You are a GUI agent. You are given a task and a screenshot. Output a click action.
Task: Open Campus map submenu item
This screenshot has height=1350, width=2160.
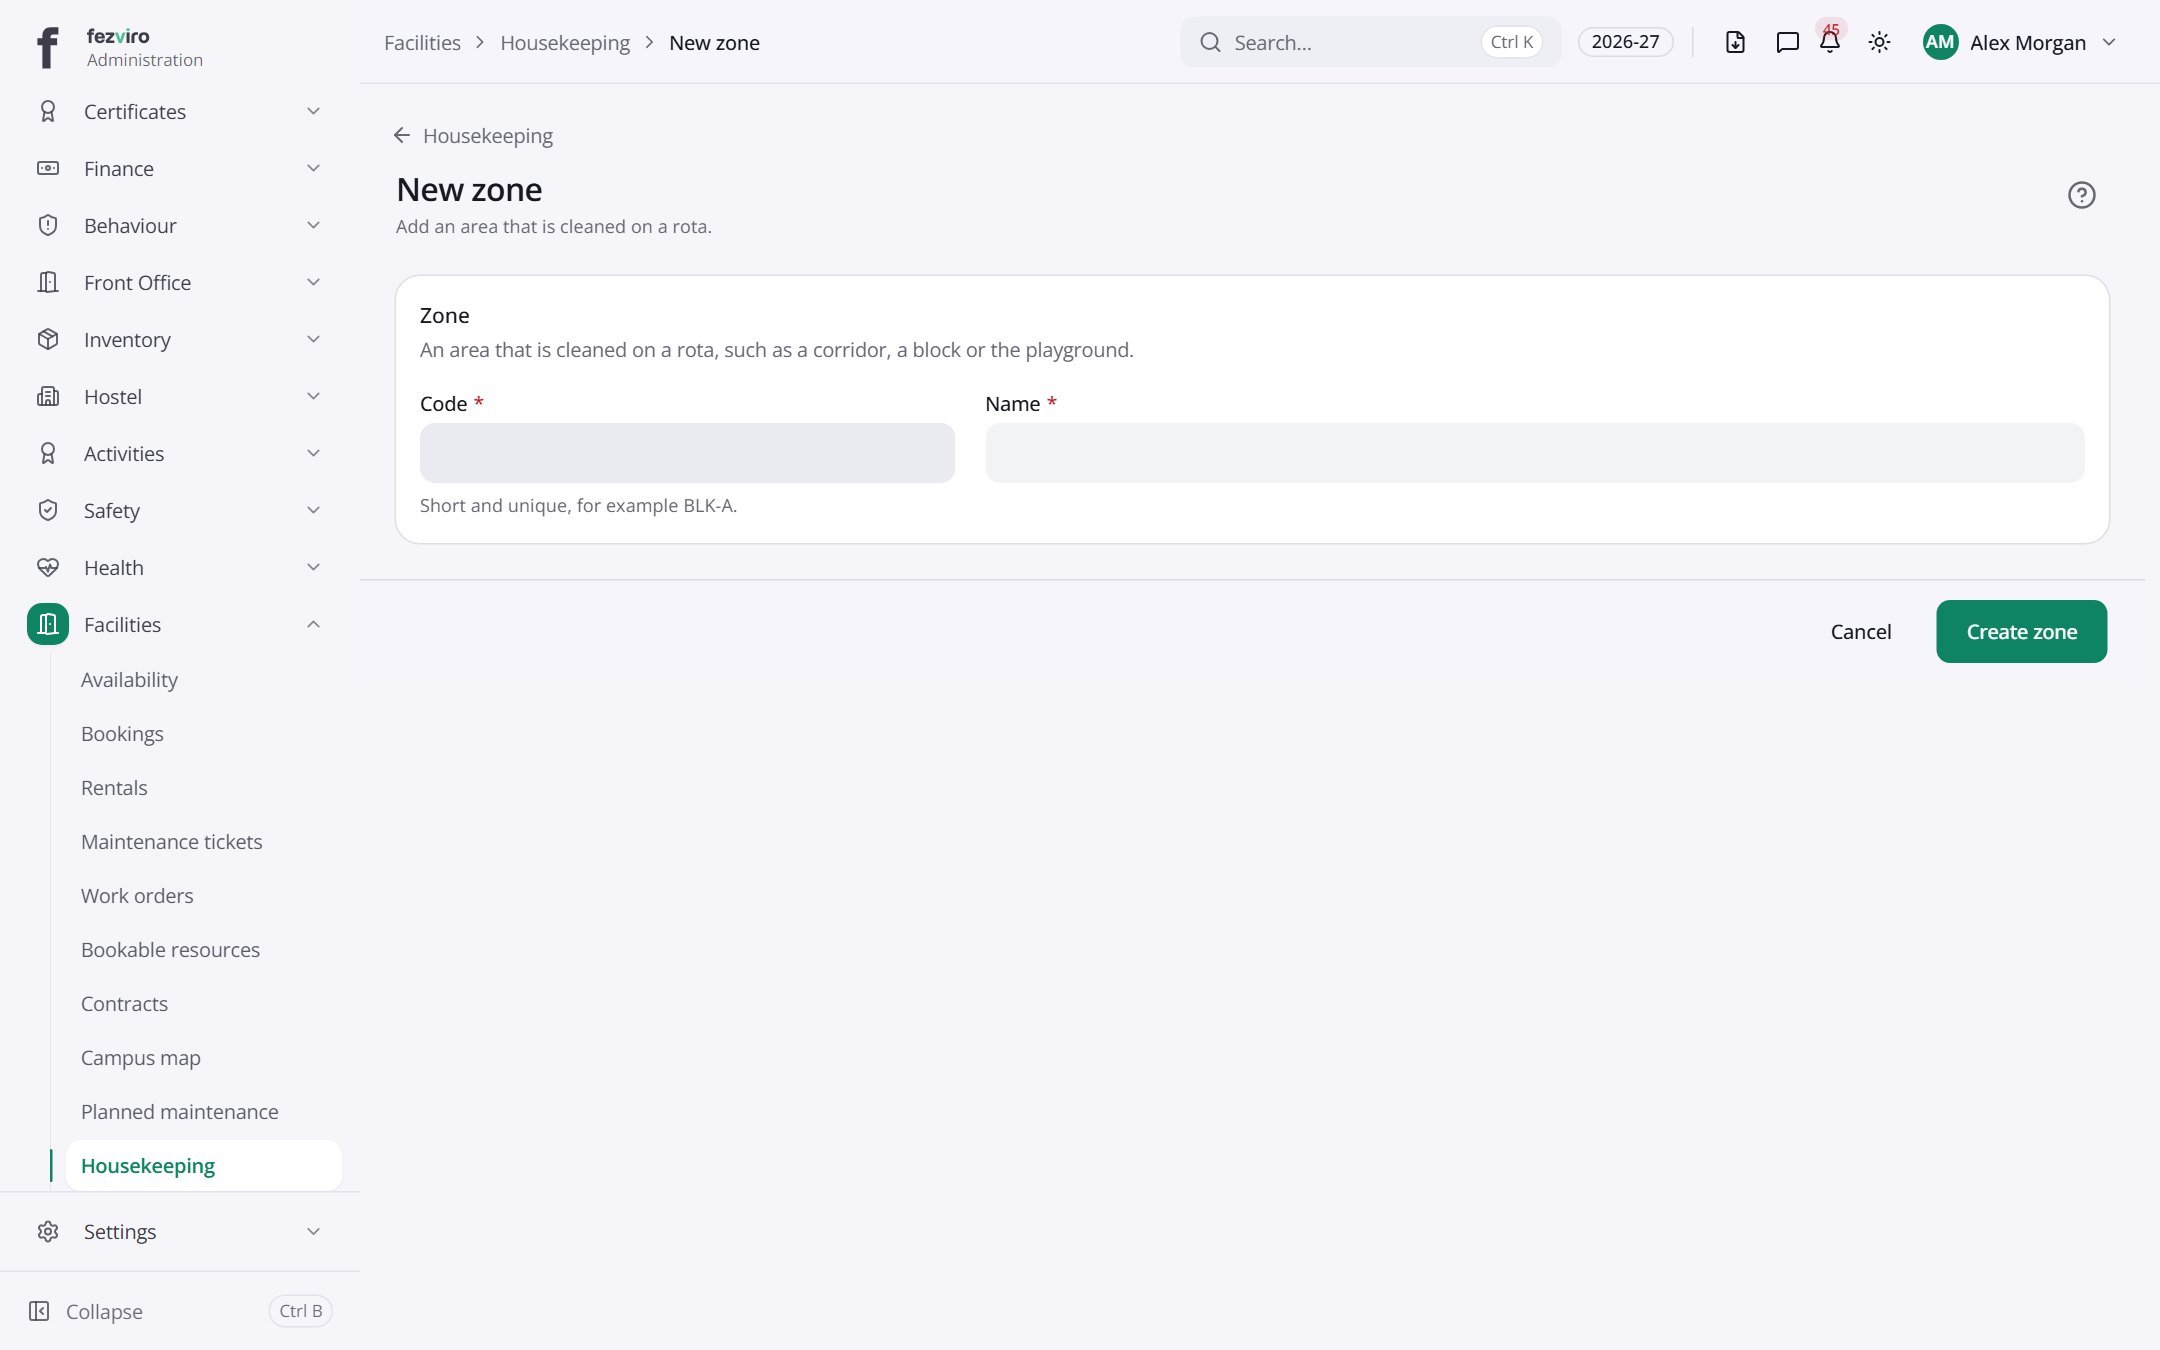tap(140, 1058)
